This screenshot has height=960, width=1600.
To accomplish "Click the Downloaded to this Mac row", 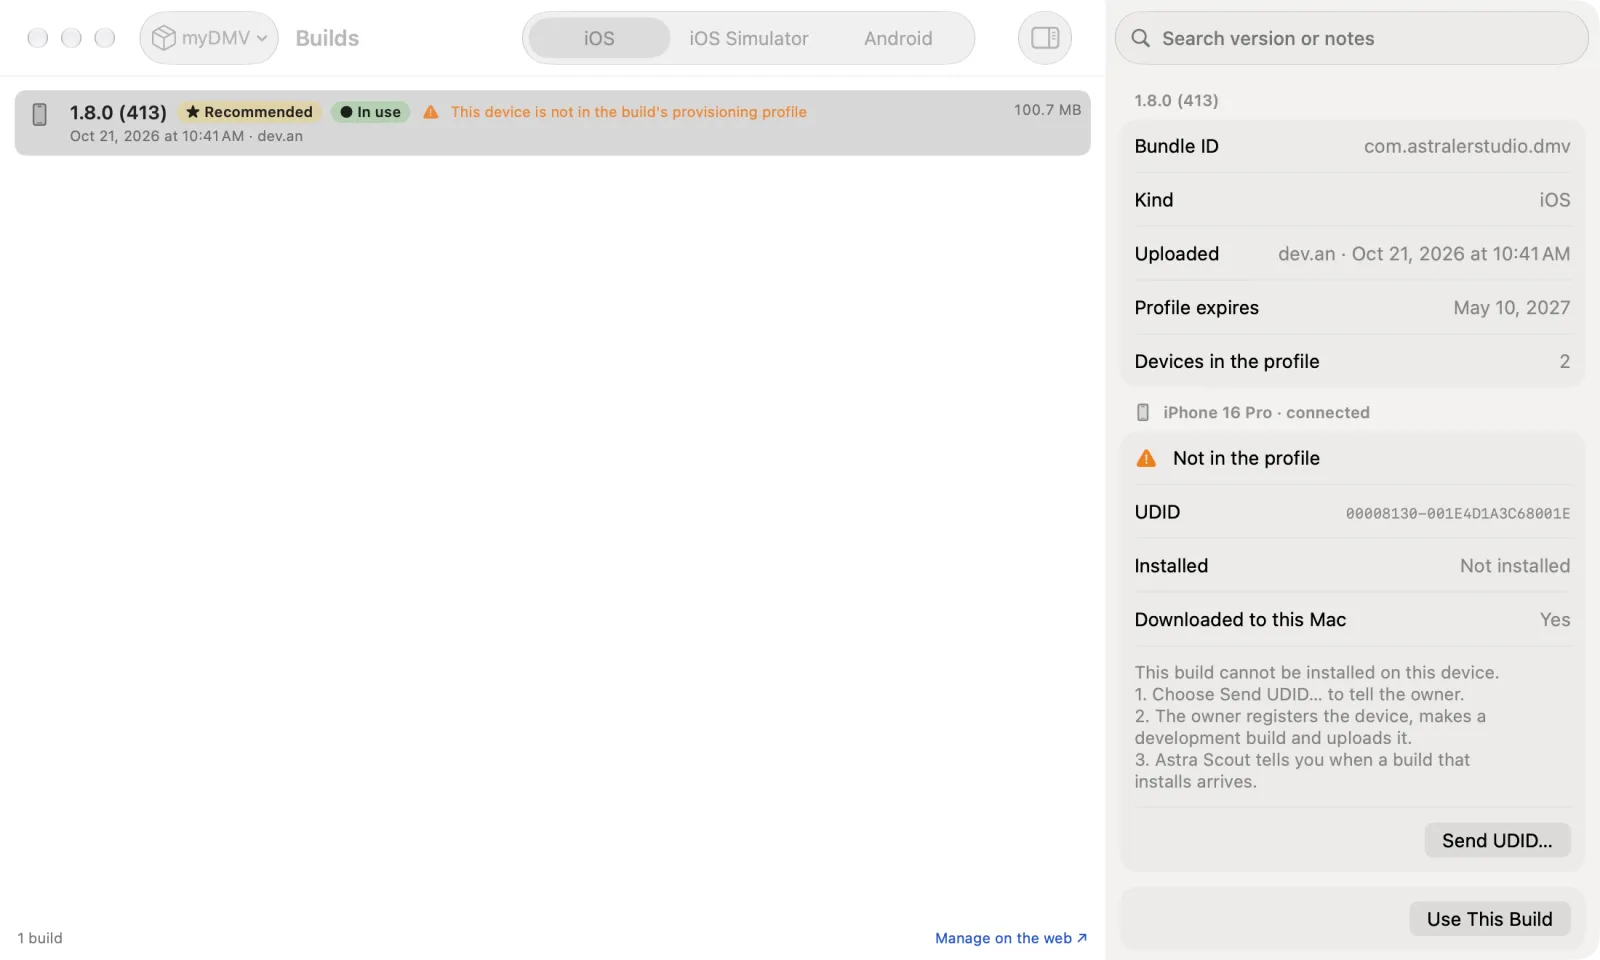I will pos(1352,620).
